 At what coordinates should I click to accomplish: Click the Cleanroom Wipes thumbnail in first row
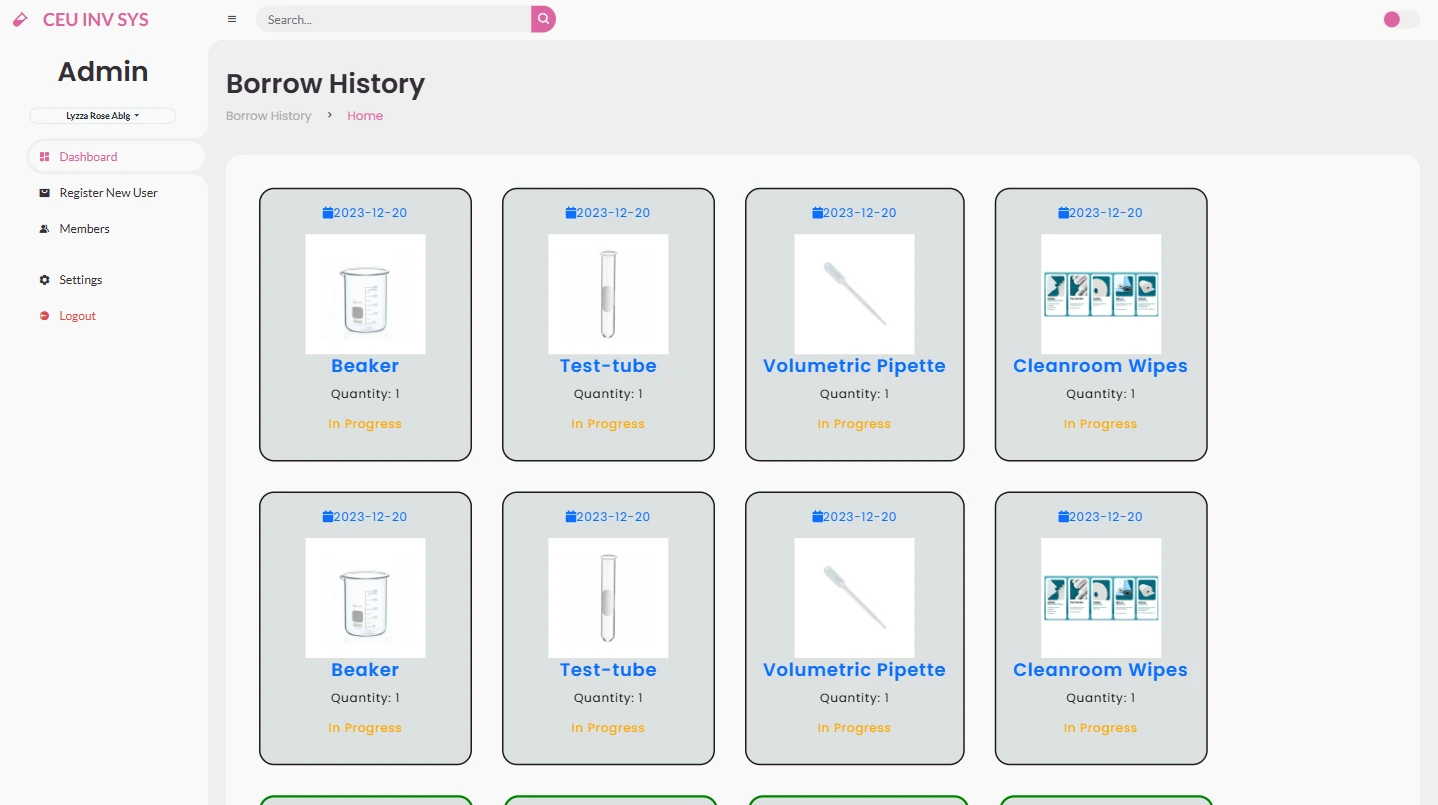pyautogui.click(x=1101, y=294)
